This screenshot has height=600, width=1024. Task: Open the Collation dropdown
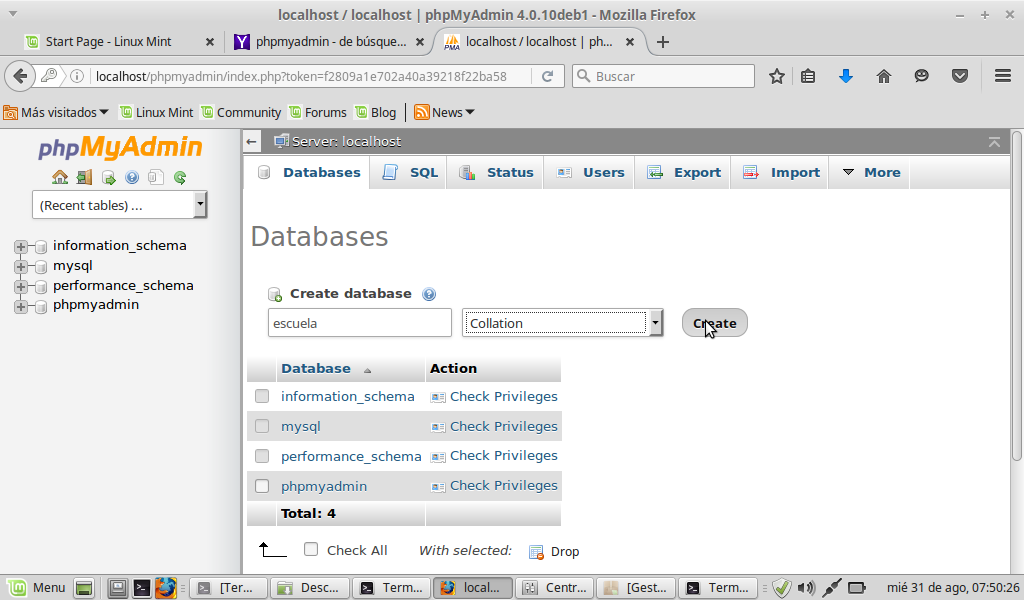pyautogui.click(x=562, y=323)
